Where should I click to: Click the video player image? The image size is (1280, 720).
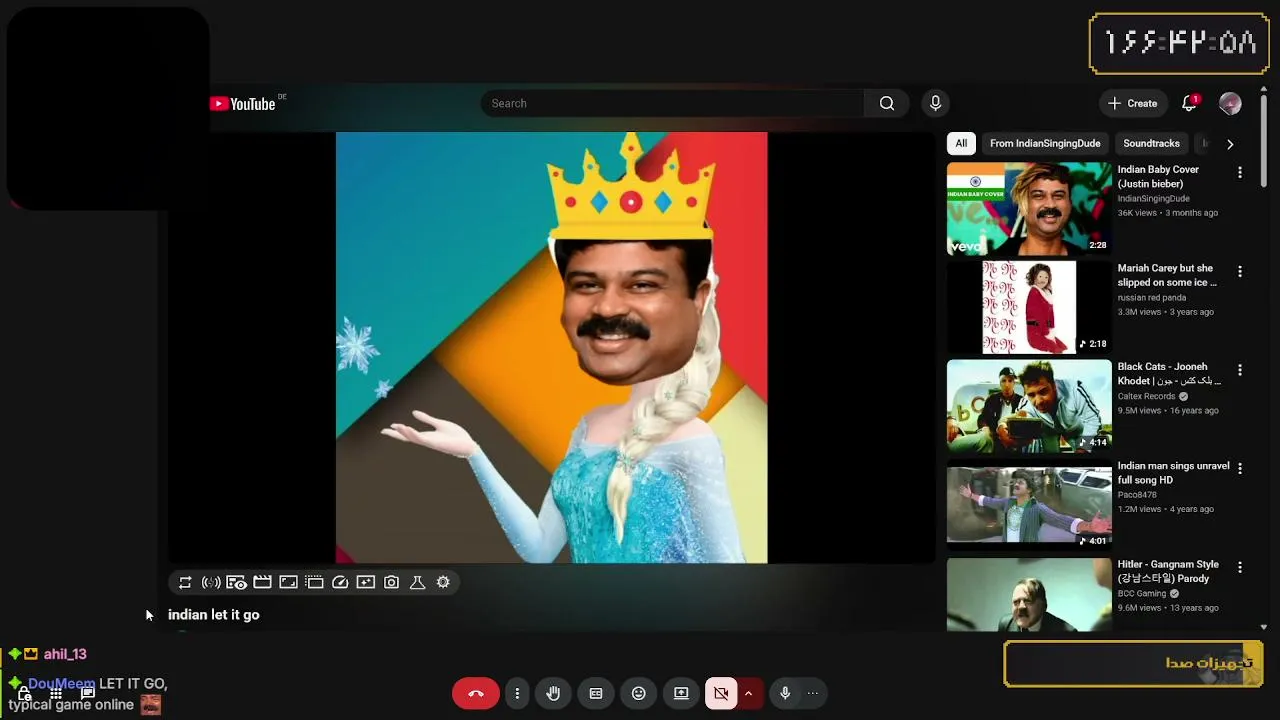(x=551, y=347)
